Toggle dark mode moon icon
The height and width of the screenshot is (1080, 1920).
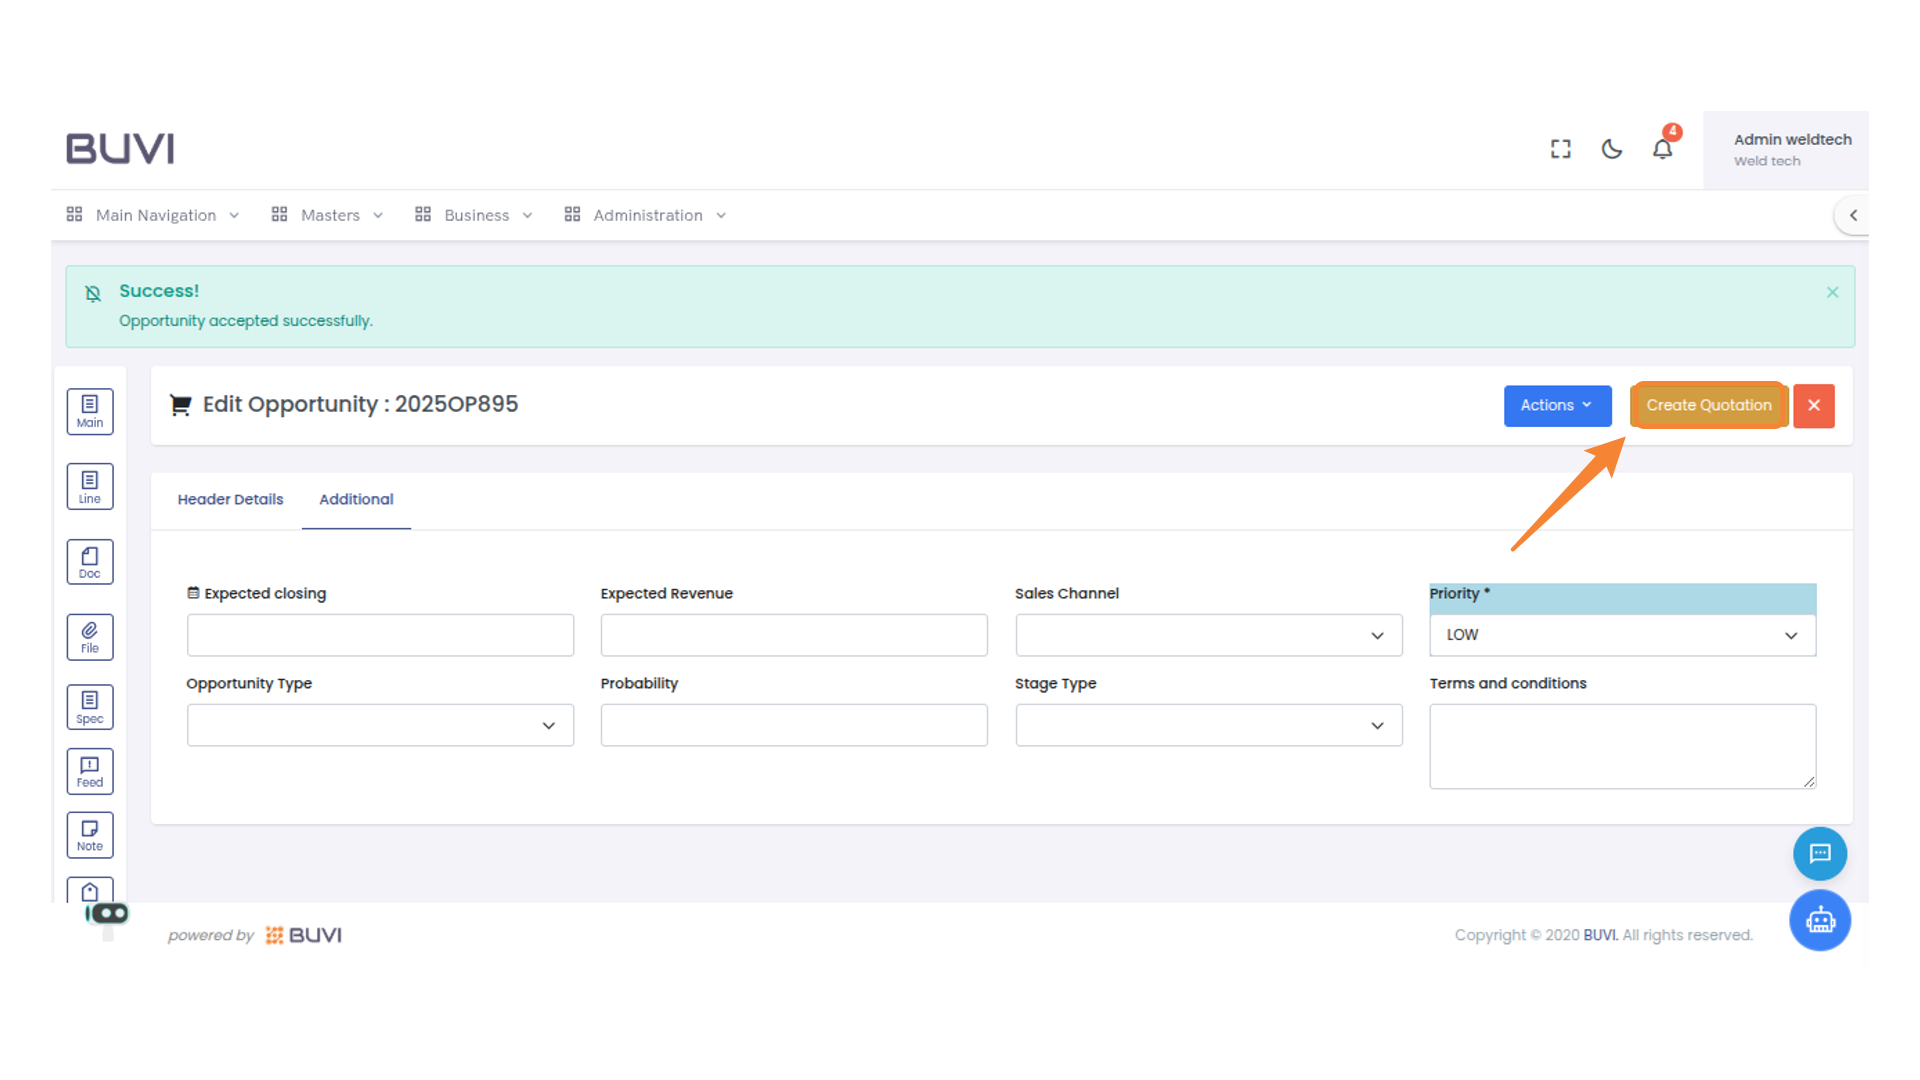tap(1611, 149)
